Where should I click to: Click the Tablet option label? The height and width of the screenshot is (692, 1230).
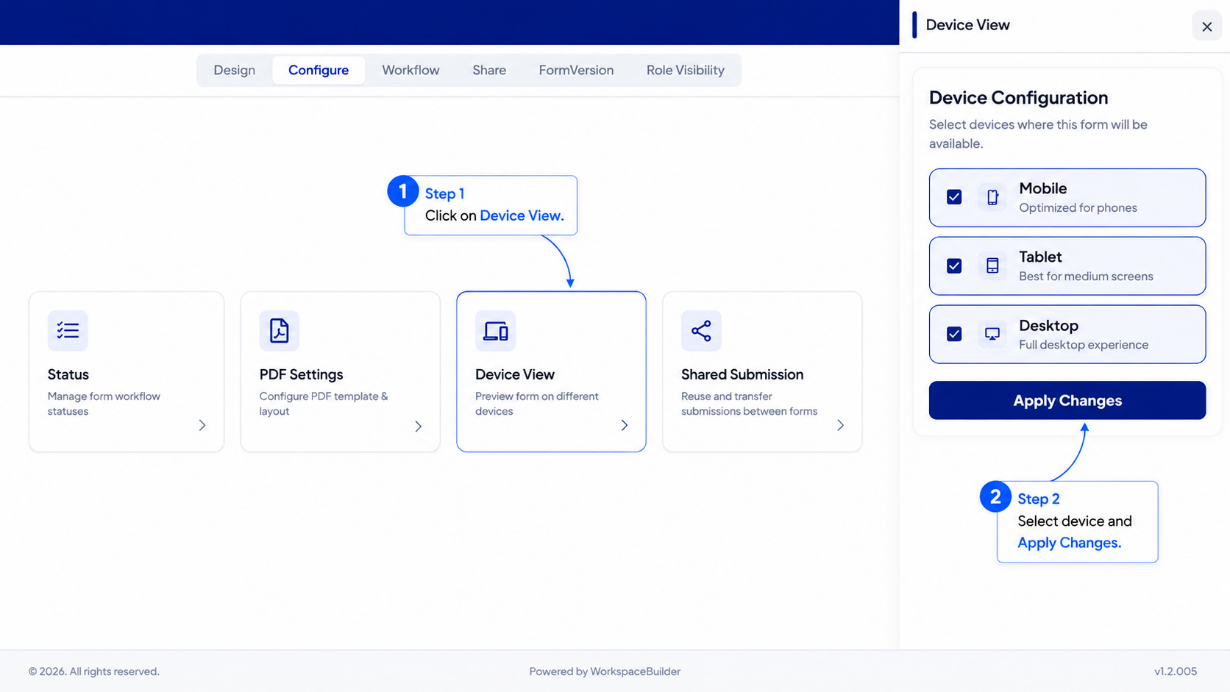pyautogui.click(x=1040, y=257)
